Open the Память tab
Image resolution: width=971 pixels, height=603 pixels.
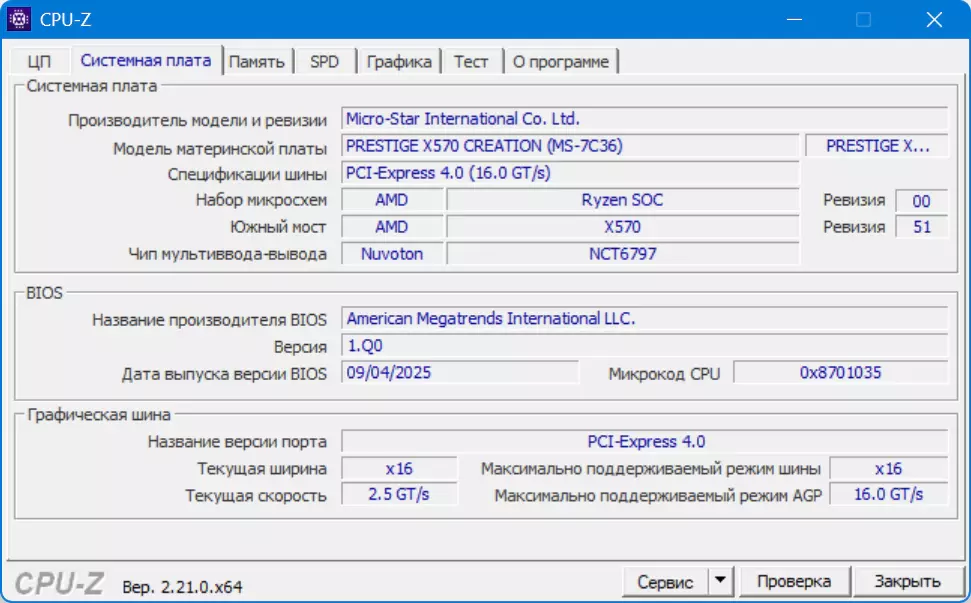257,61
